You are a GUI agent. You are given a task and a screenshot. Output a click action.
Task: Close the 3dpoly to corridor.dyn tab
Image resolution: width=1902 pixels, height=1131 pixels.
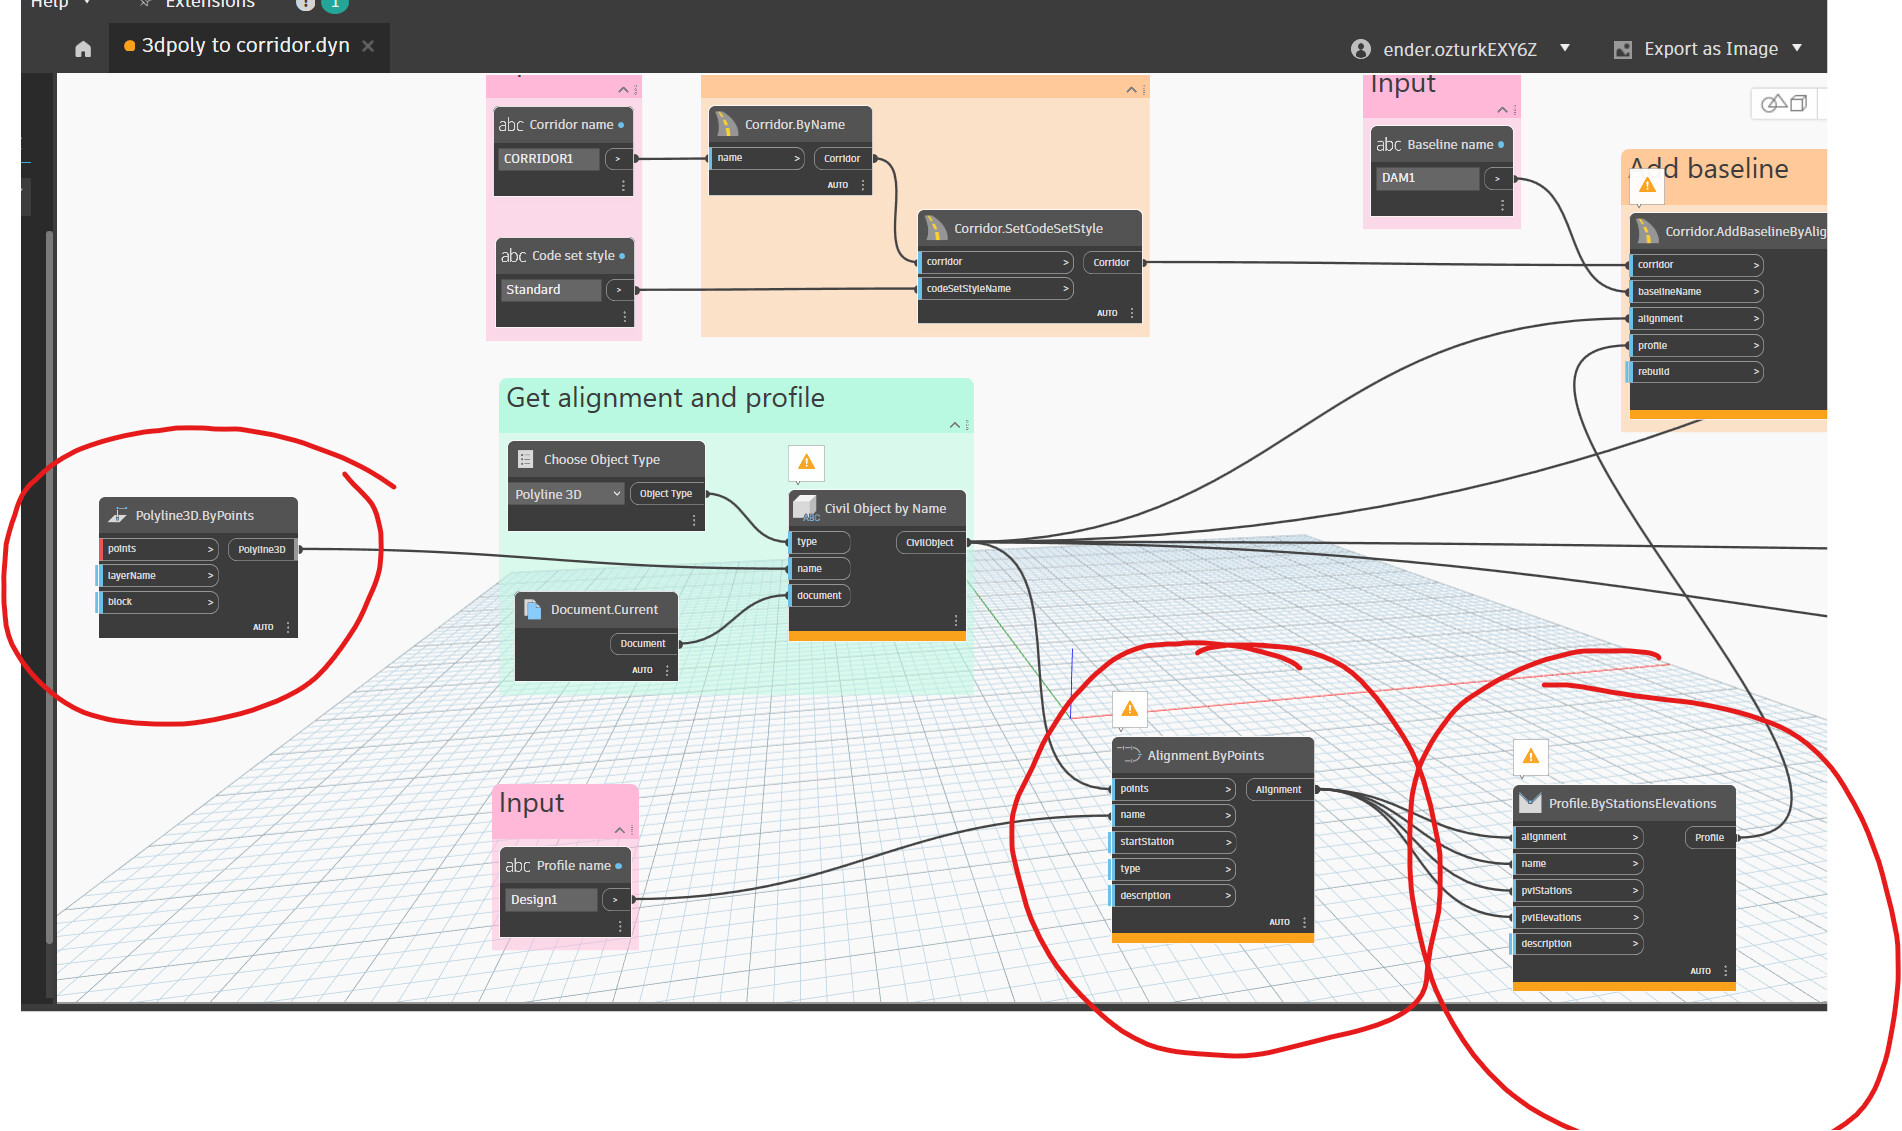(368, 46)
